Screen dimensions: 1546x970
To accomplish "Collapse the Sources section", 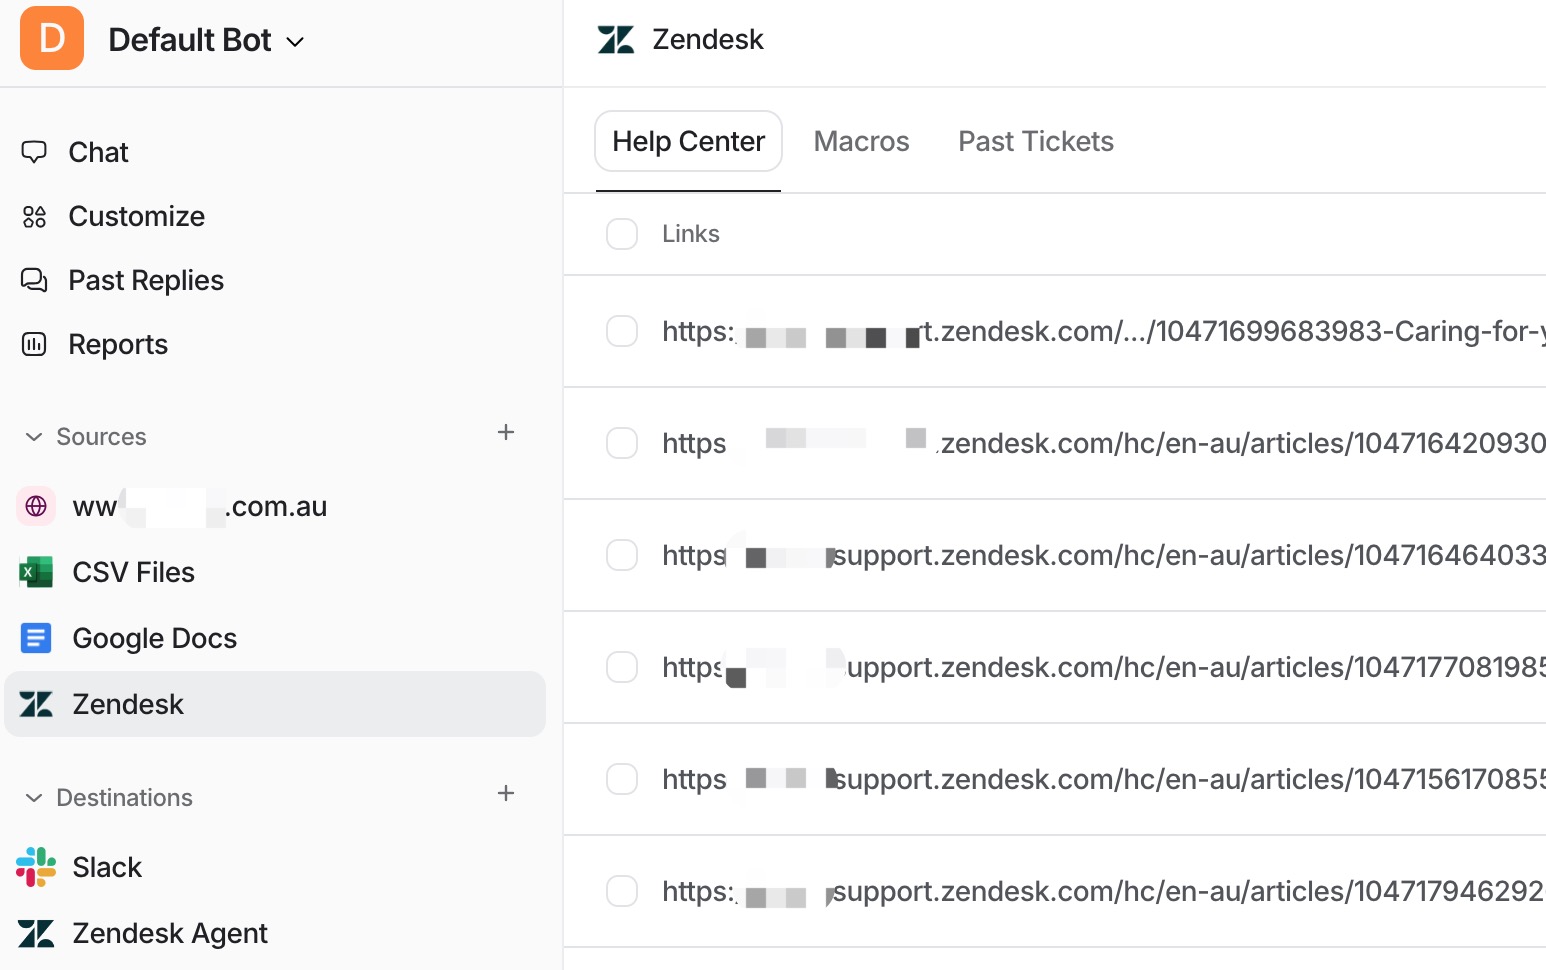I will pyautogui.click(x=34, y=437).
